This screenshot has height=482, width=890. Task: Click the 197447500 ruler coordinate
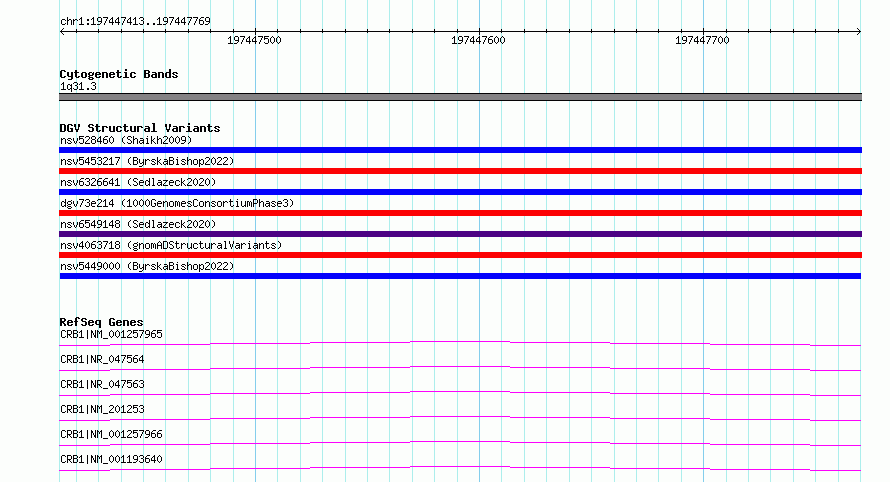pyautogui.click(x=254, y=40)
